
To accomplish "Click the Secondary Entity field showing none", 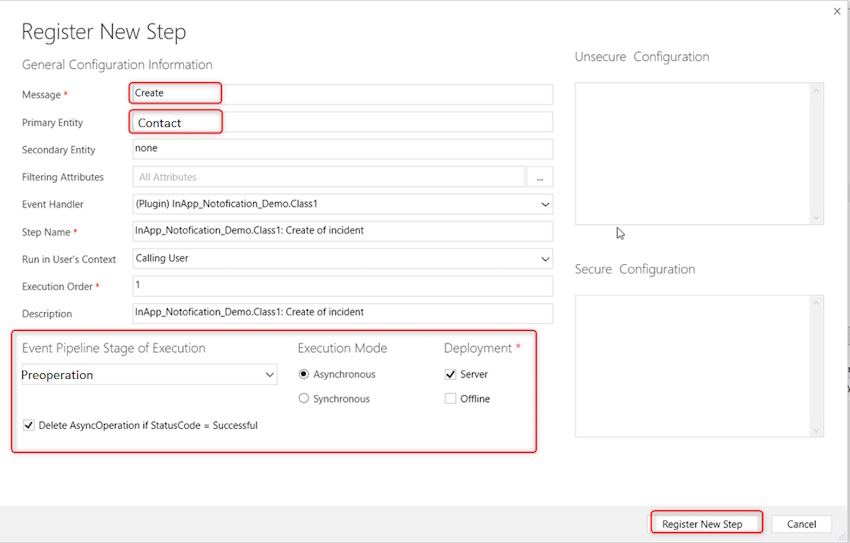I will tap(343, 149).
